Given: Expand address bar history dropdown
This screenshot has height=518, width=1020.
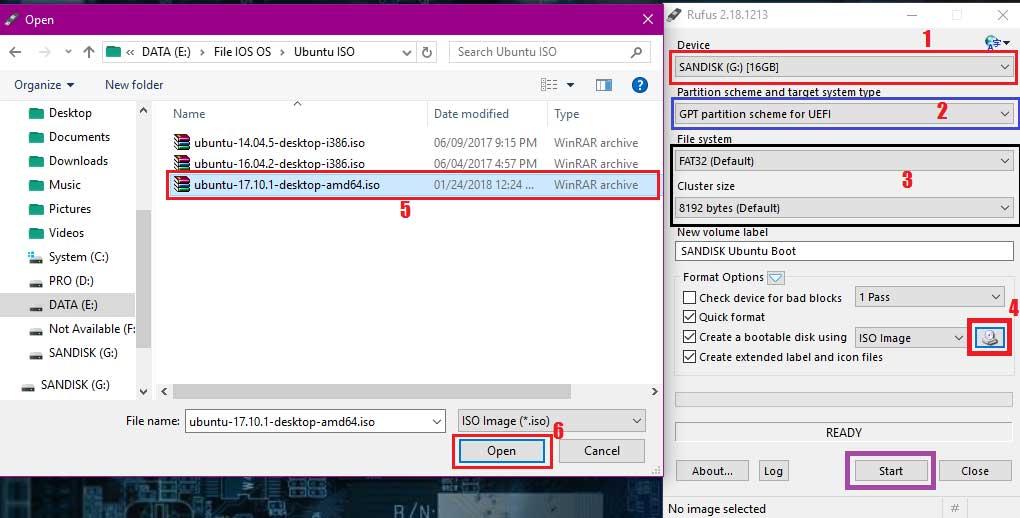Looking at the screenshot, I should pyautogui.click(x=407, y=52).
